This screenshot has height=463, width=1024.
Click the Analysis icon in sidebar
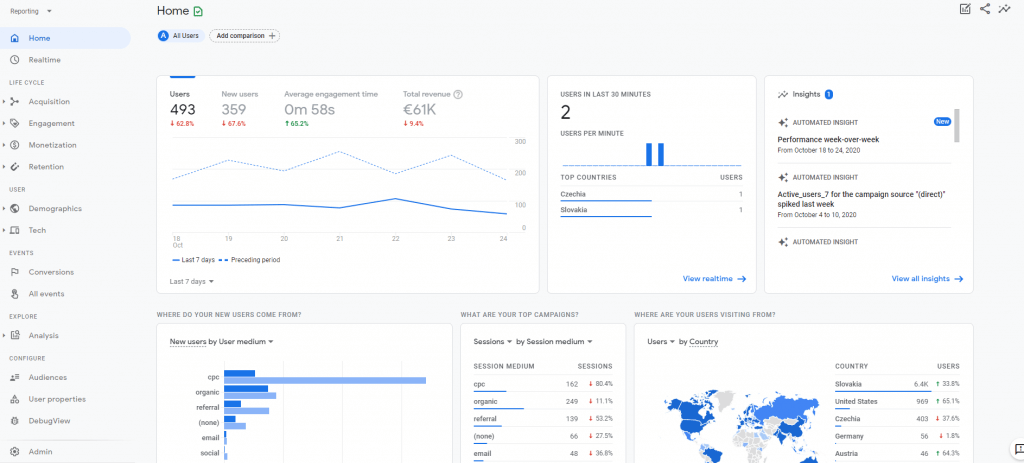tap(14, 336)
